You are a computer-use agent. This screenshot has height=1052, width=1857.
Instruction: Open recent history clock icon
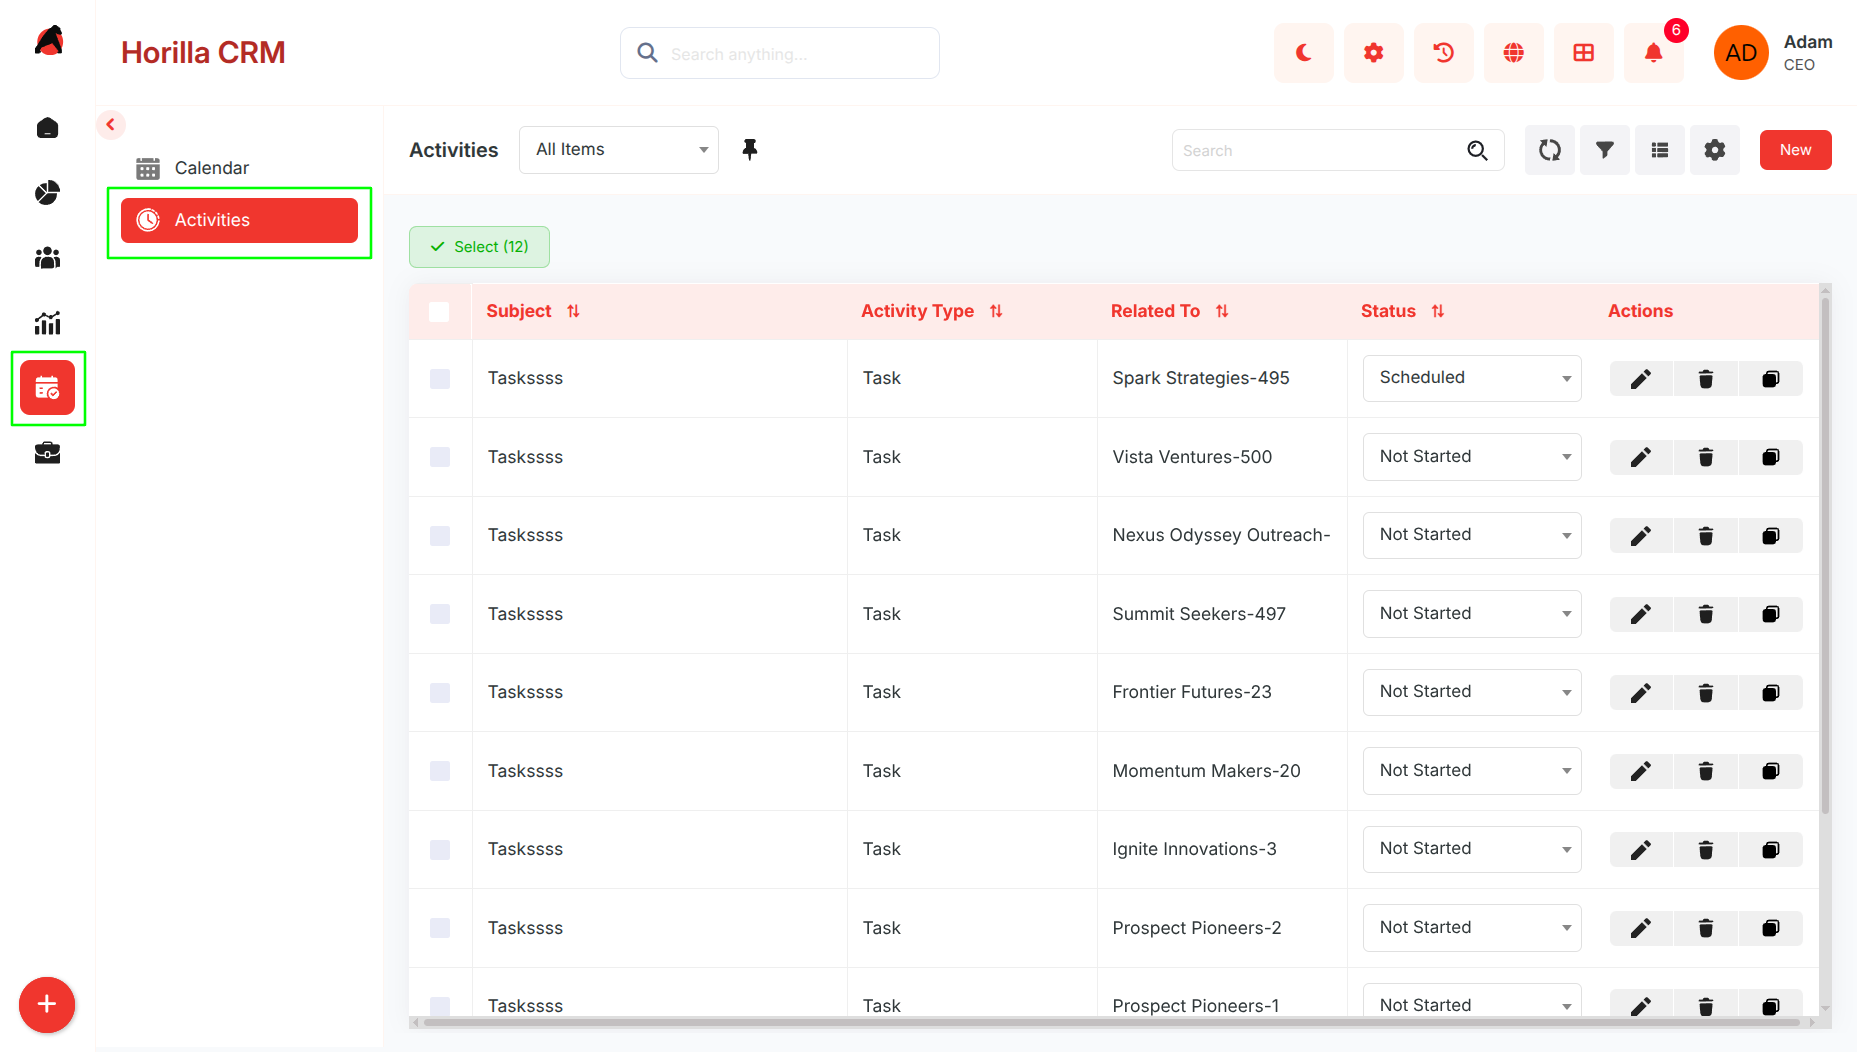1443,53
